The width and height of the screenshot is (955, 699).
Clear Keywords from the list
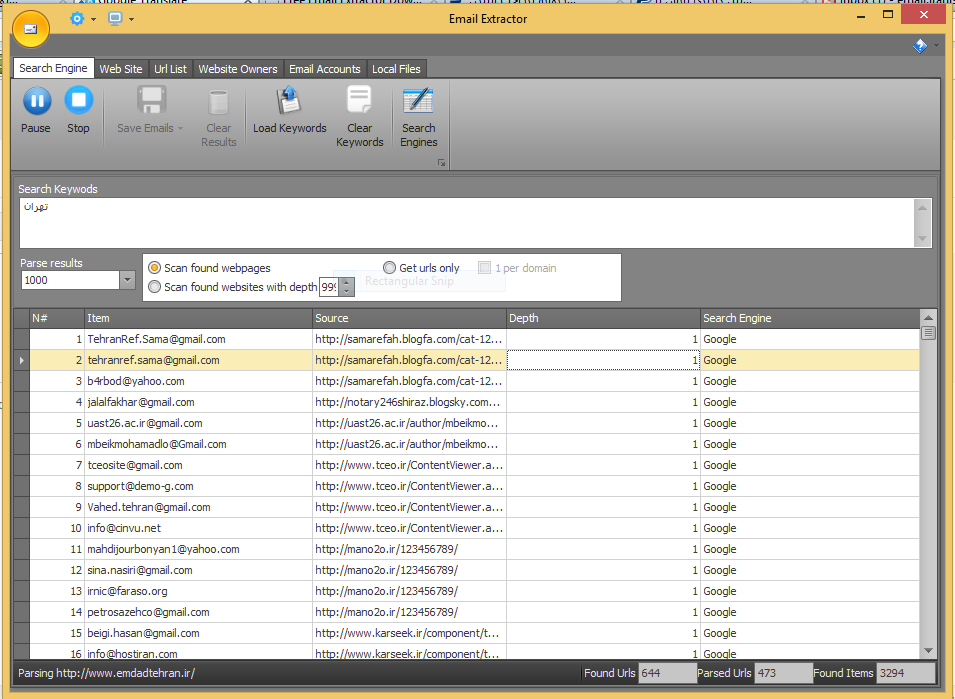(359, 117)
